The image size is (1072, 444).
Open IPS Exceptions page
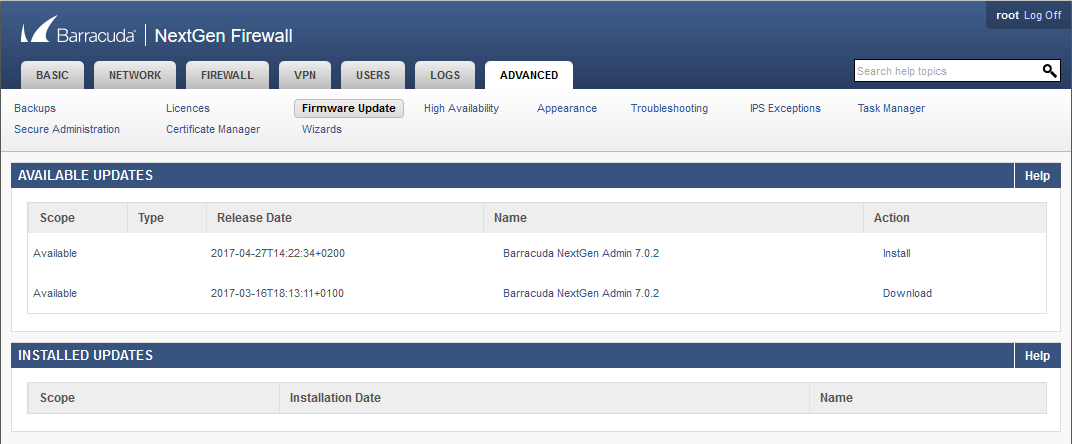click(785, 108)
